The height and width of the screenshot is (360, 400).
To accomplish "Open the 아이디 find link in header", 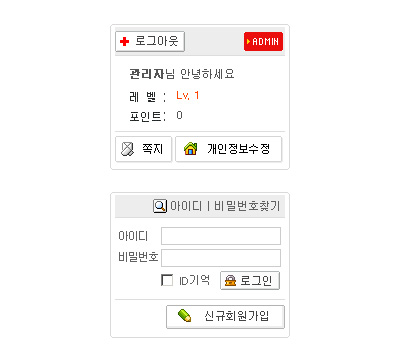I will 186,206.
